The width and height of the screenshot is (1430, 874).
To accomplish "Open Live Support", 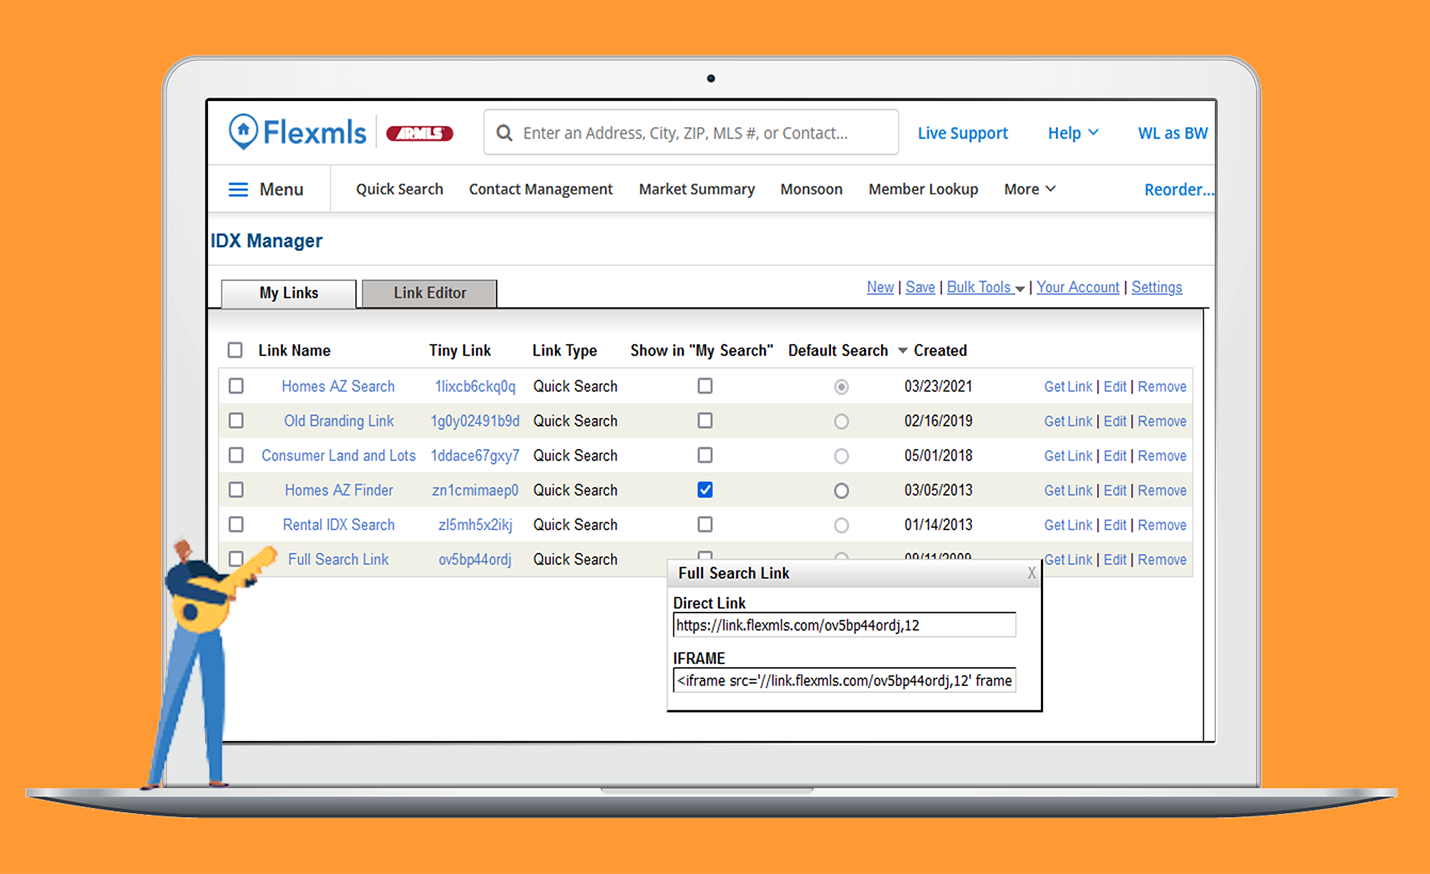I will coord(962,133).
